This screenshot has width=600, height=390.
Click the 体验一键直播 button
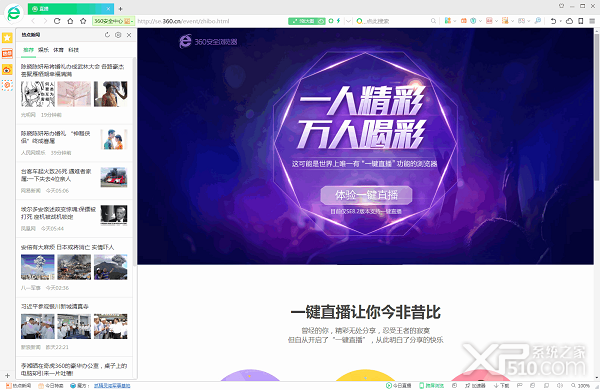tap(366, 195)
